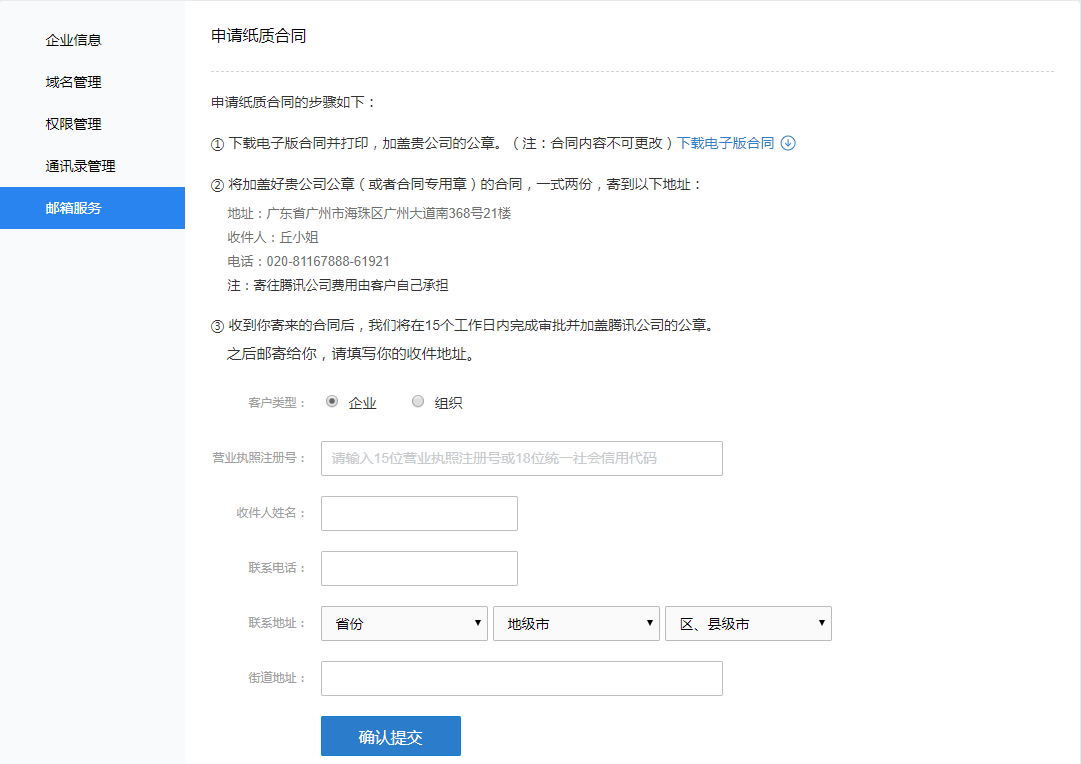1081x764 pixels.
Task: Select the 企业 customer type radio button
Action: pyautogui.click(x=332, y=402)
